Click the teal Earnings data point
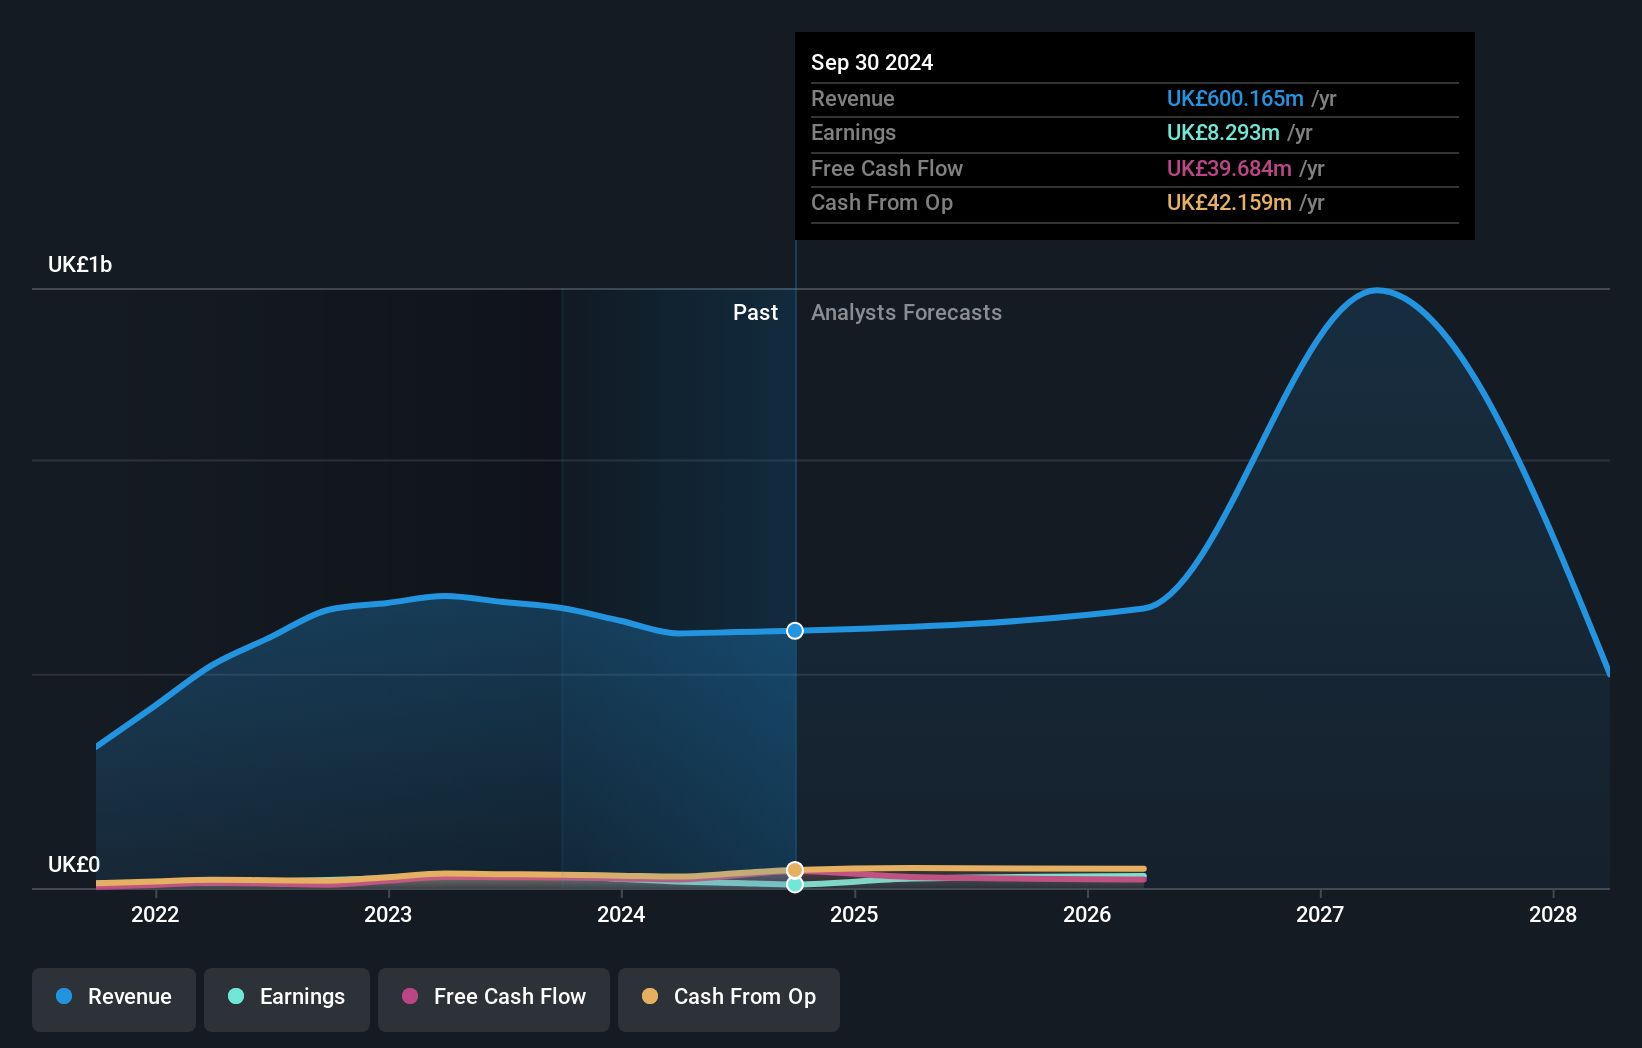Viewport: 1642px width, 1048px height. [795, 885]
